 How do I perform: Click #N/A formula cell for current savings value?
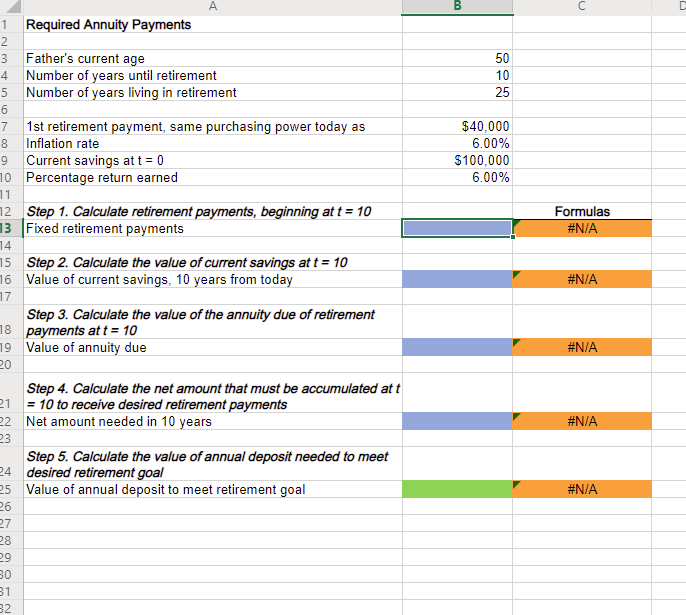582,280
